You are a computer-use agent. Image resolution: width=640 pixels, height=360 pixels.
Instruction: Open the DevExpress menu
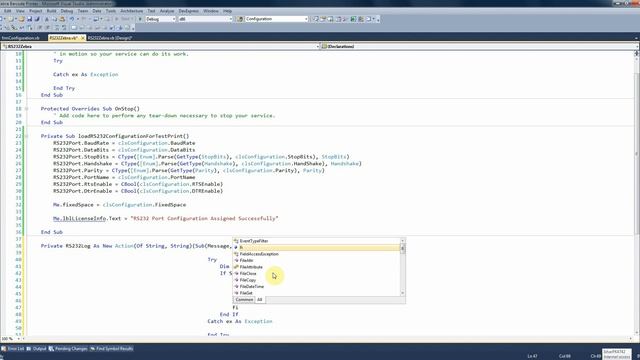pyautogui.click(x=189, y=11)
